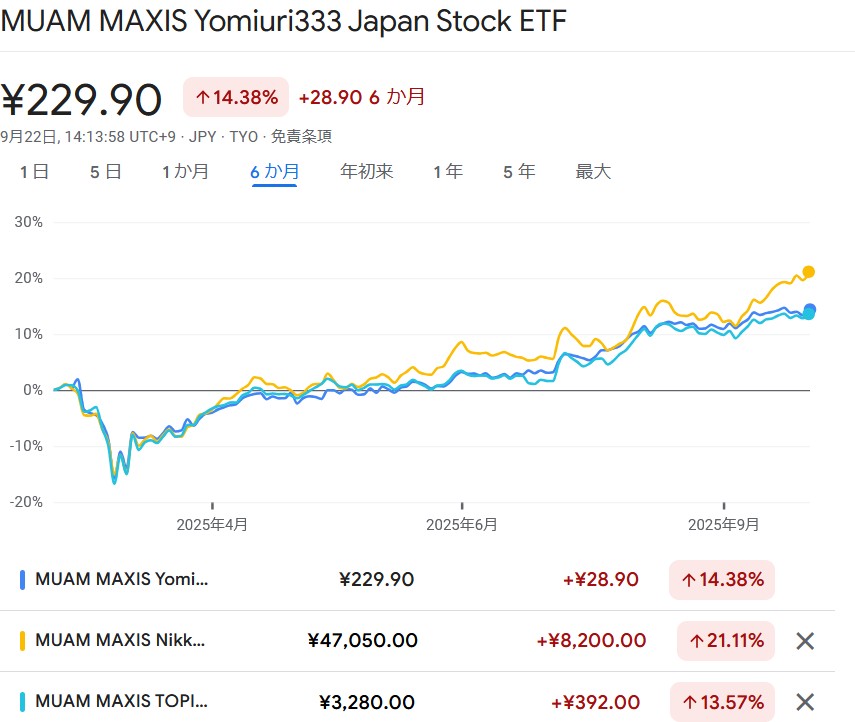Open the MUAM MAXIS TOPIX row
The width and height of the screenshot is (855, 722).
tap(122, 702)
